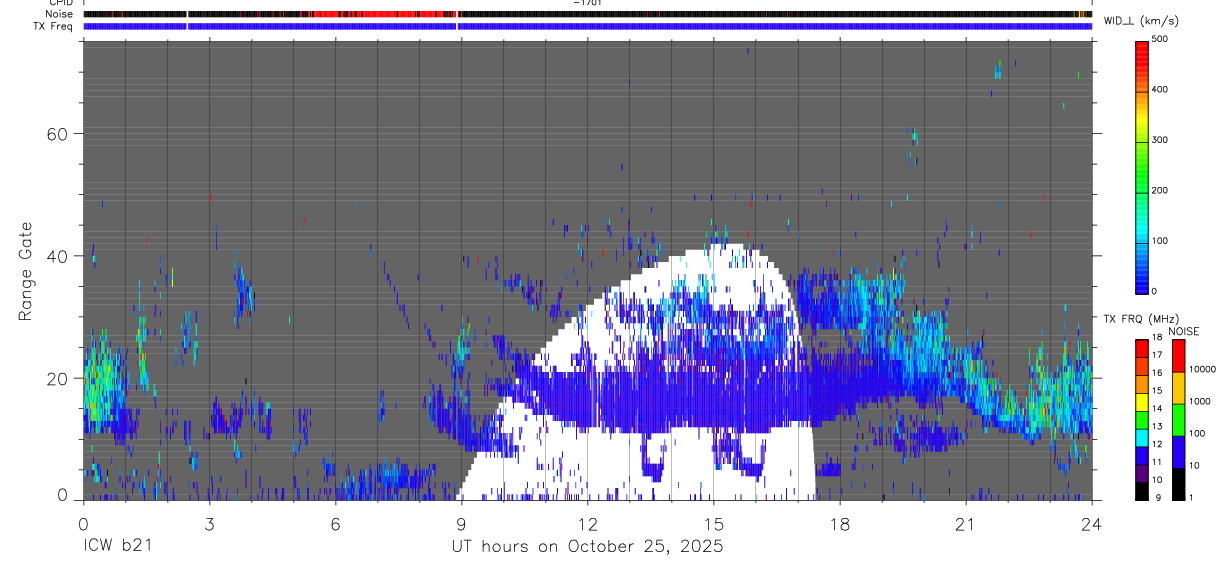Click the "NOISE" legend title
The width and height of the screenshot is (1228, 567).
point(1183,331)
